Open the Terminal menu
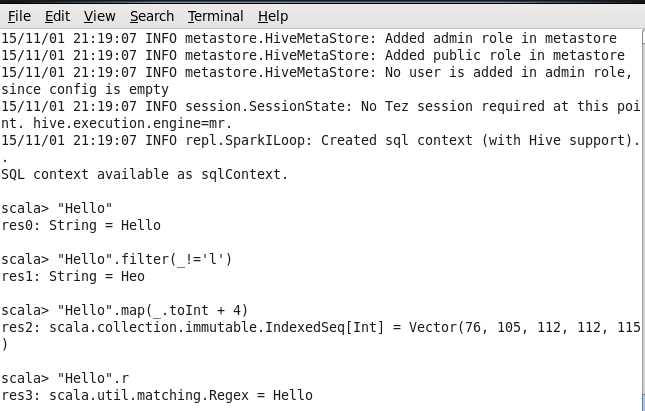 (x=215, y=16)
